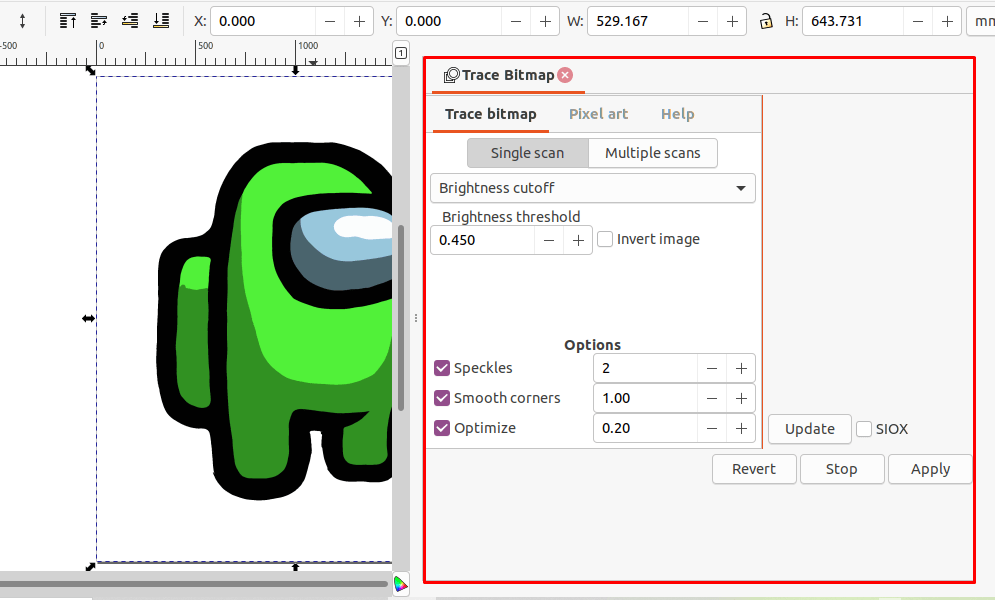The width and height of the screenshot is (995, 600).
Task: Switch to Multiple scans mode
Action: point(652,152)
